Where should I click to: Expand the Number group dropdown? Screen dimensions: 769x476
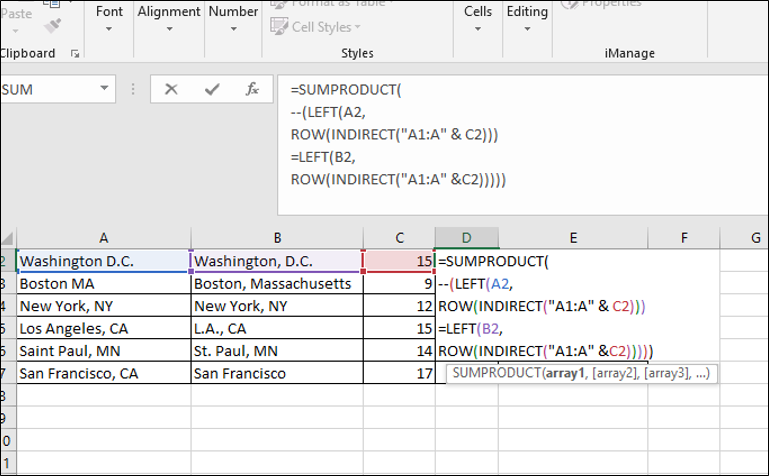click(233, 29)
